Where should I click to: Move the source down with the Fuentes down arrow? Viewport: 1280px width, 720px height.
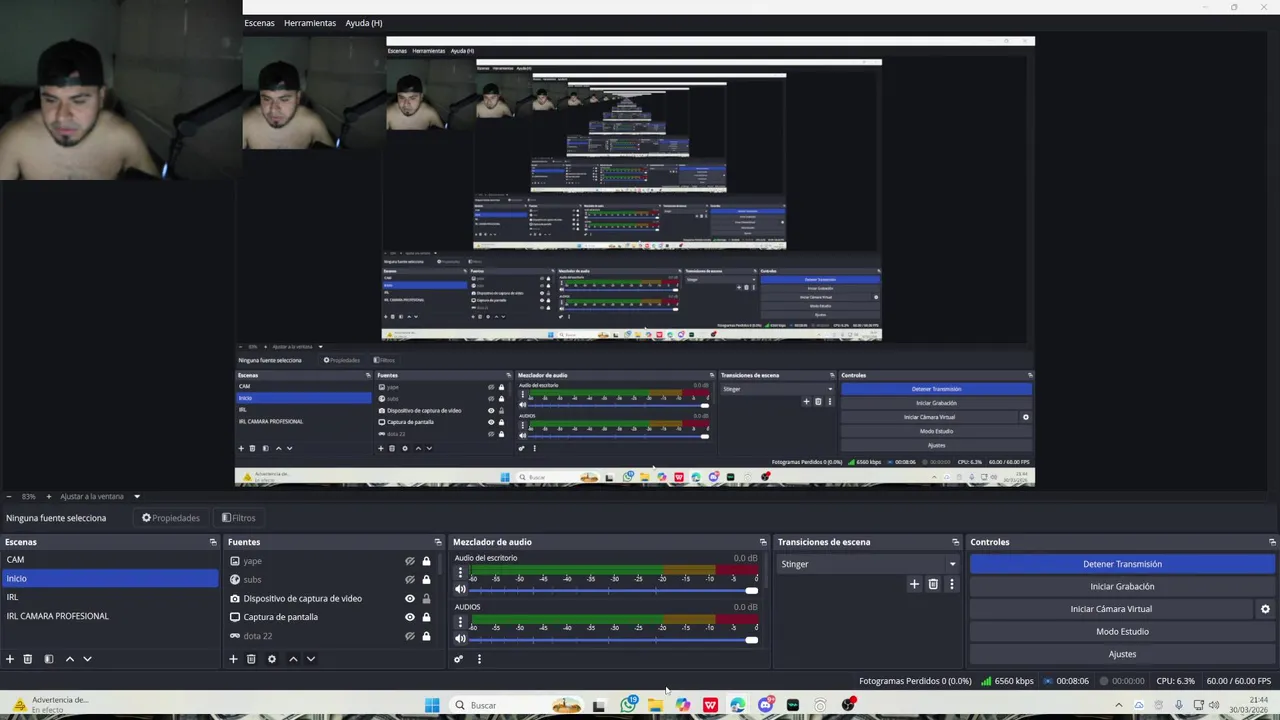[311, 659]
